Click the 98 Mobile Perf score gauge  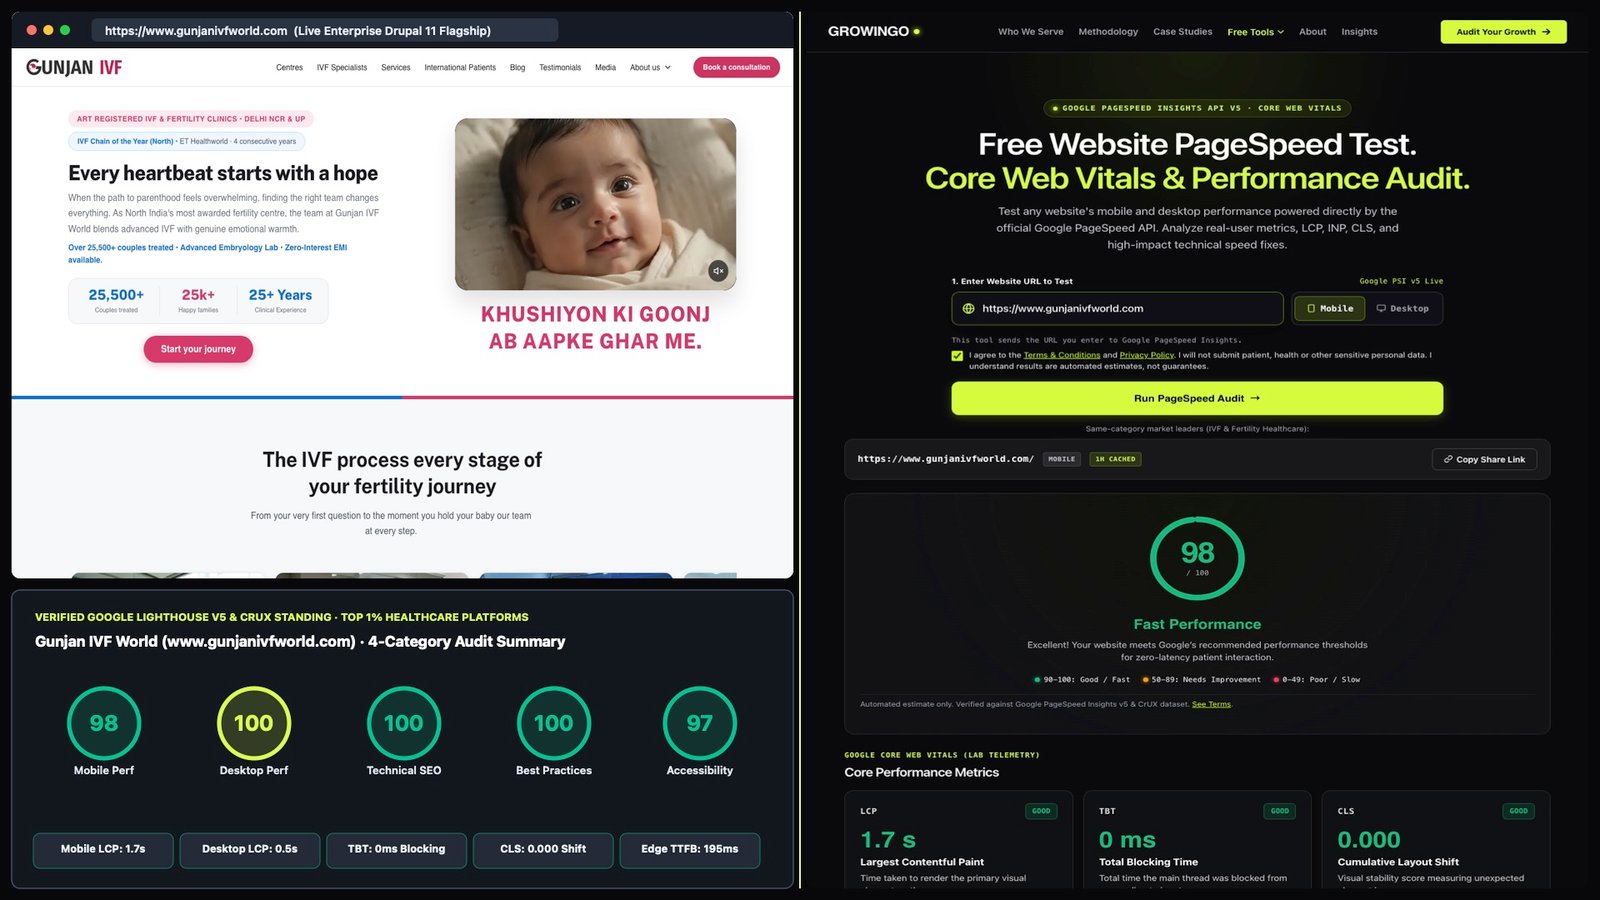pos(104,723)
